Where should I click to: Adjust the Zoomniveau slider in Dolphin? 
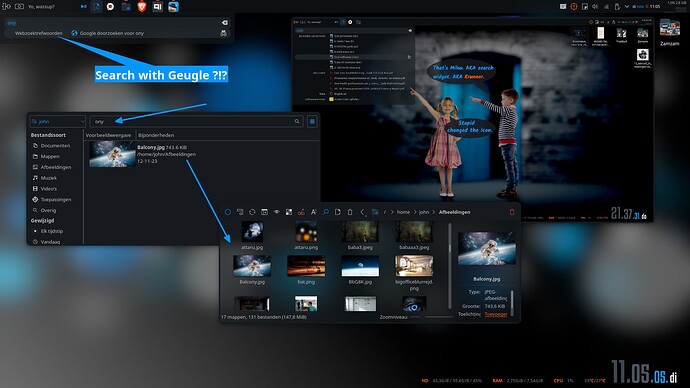[x=432, y=317]
